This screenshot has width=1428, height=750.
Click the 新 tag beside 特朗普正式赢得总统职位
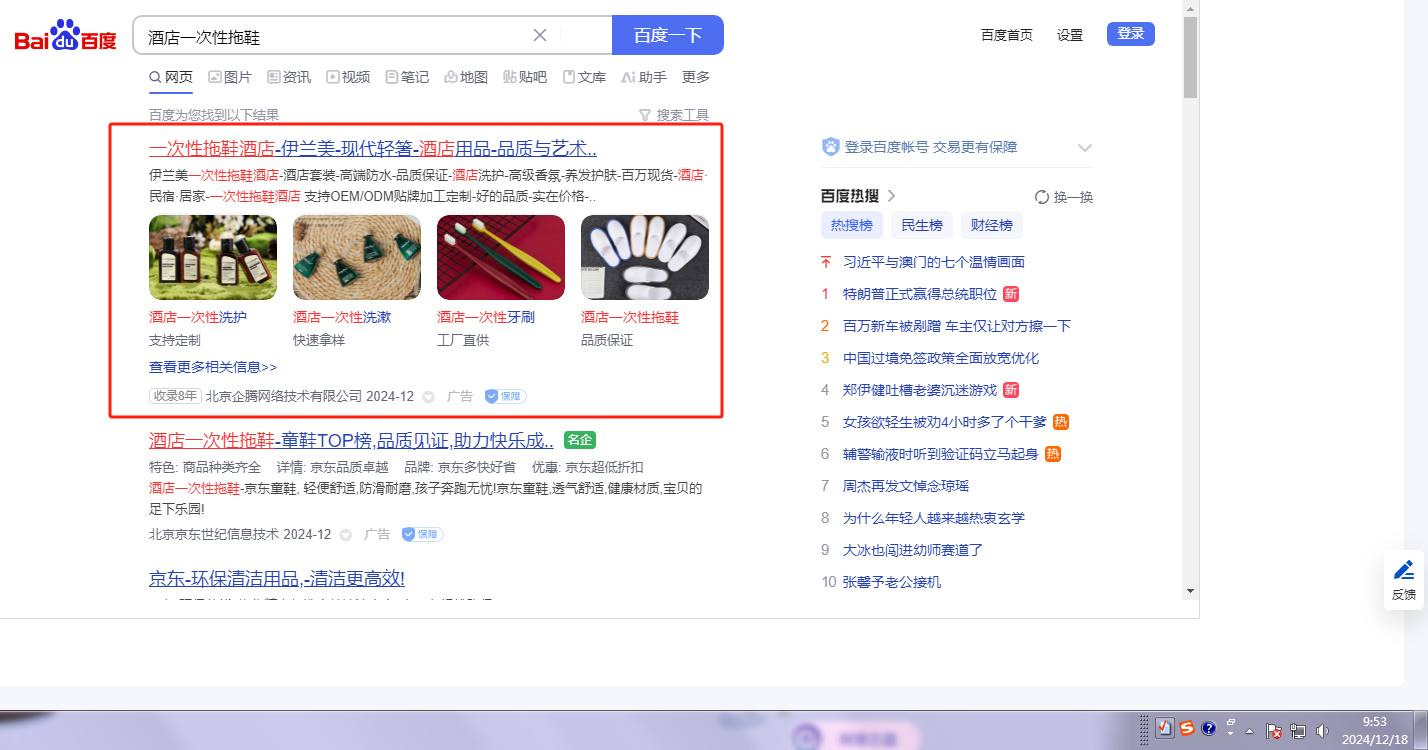[x=1011, y=294]
